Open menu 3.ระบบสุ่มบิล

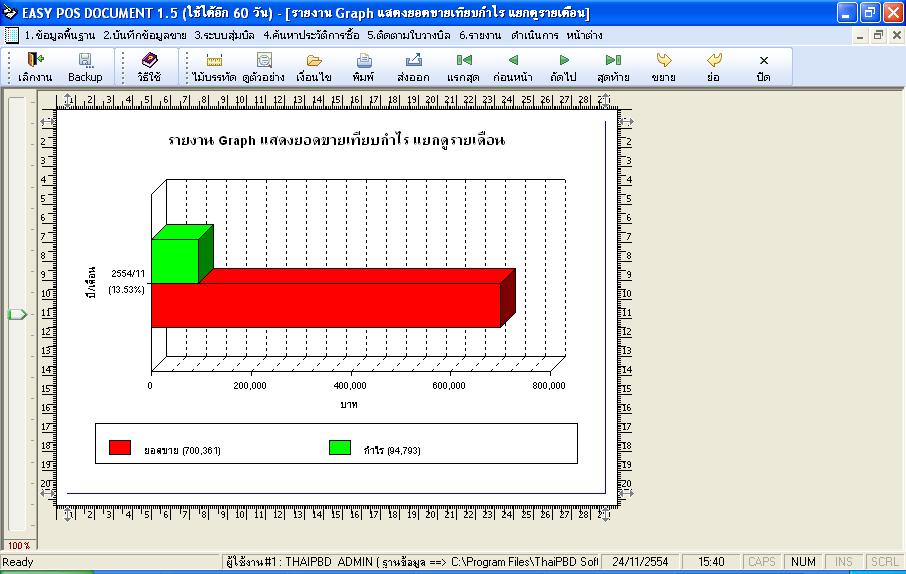click(x=224, y=35)
